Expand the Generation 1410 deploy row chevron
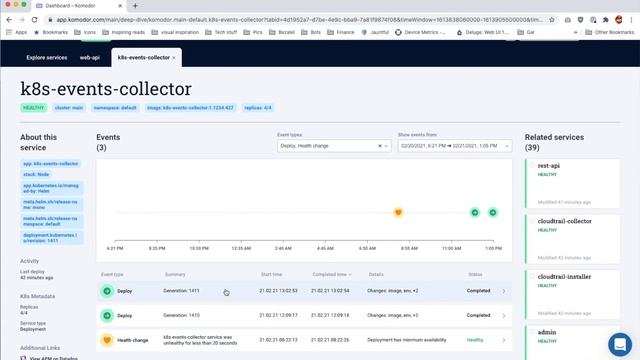Screen dimensions: 640x360 (x=504, y=316)
